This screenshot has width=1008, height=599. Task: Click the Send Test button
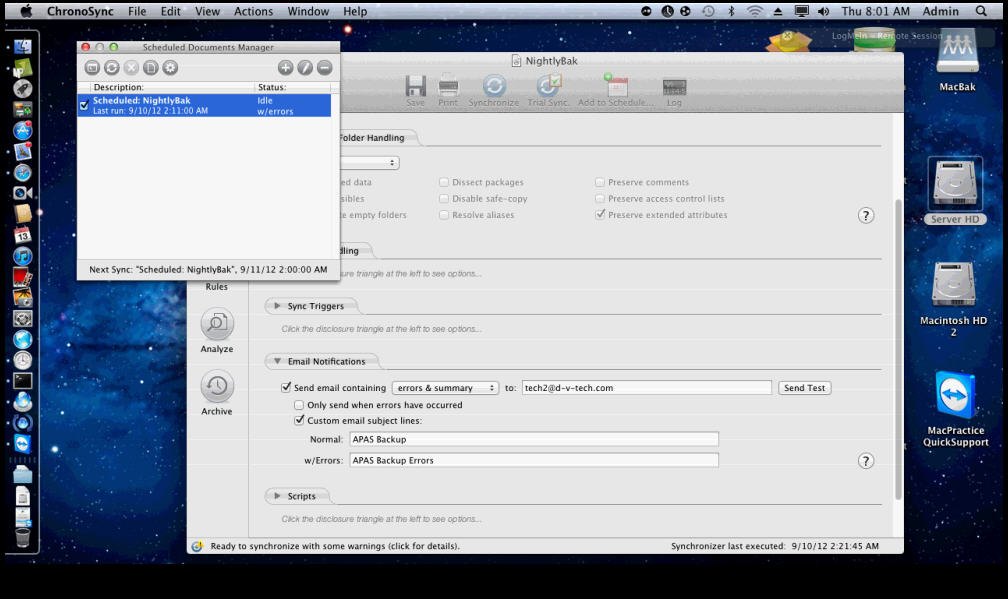click(x=804, y=388)
